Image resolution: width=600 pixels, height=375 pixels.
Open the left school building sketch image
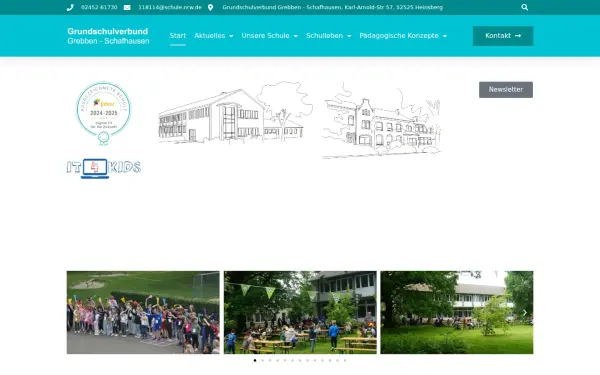click(235, 112)
